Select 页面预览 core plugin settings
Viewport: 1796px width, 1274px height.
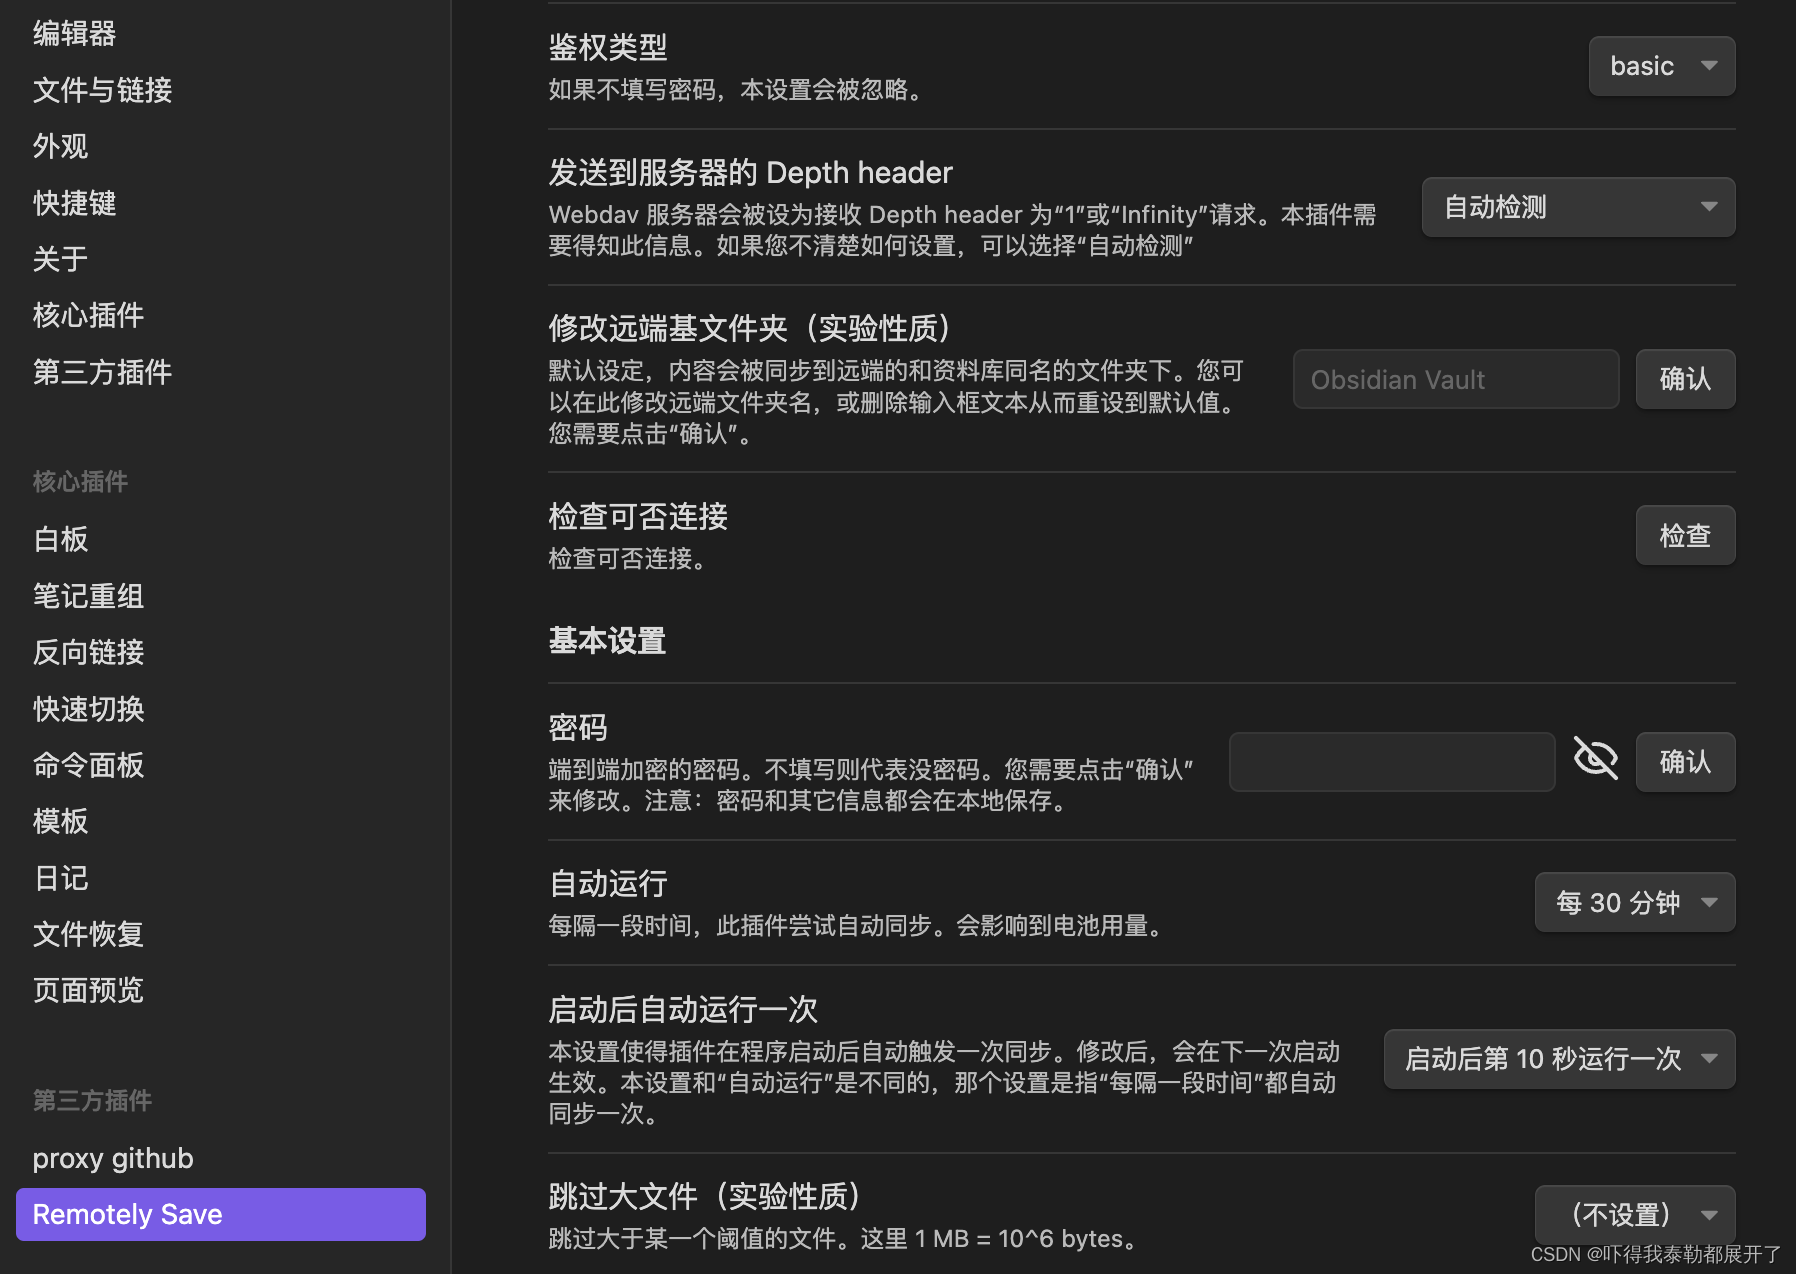[x=88, y=990]
